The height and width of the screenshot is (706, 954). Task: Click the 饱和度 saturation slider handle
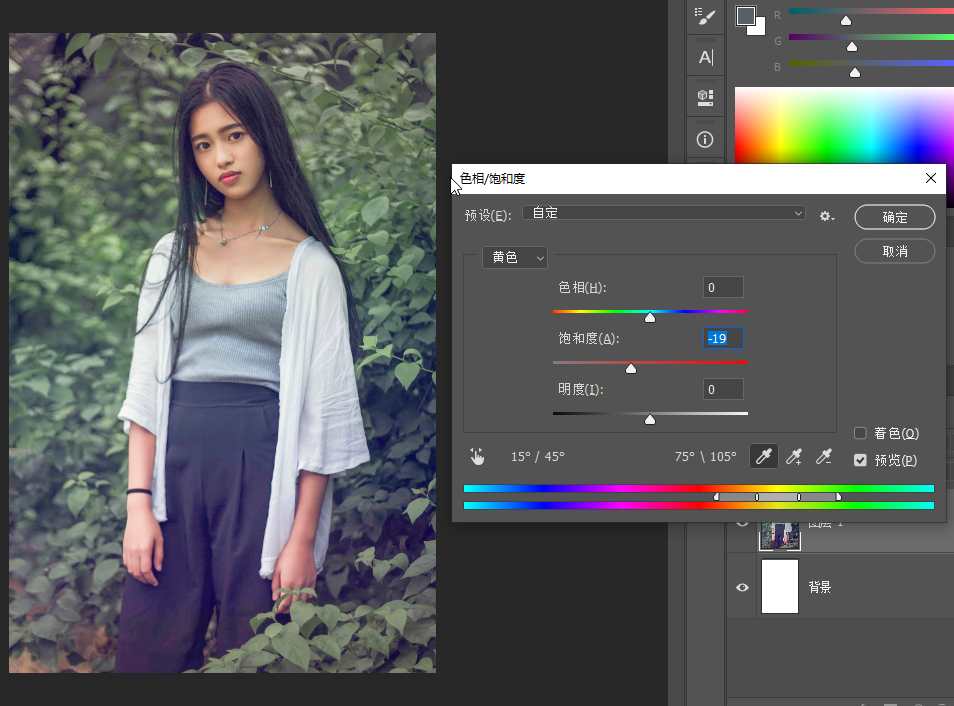tap(631, 368)
